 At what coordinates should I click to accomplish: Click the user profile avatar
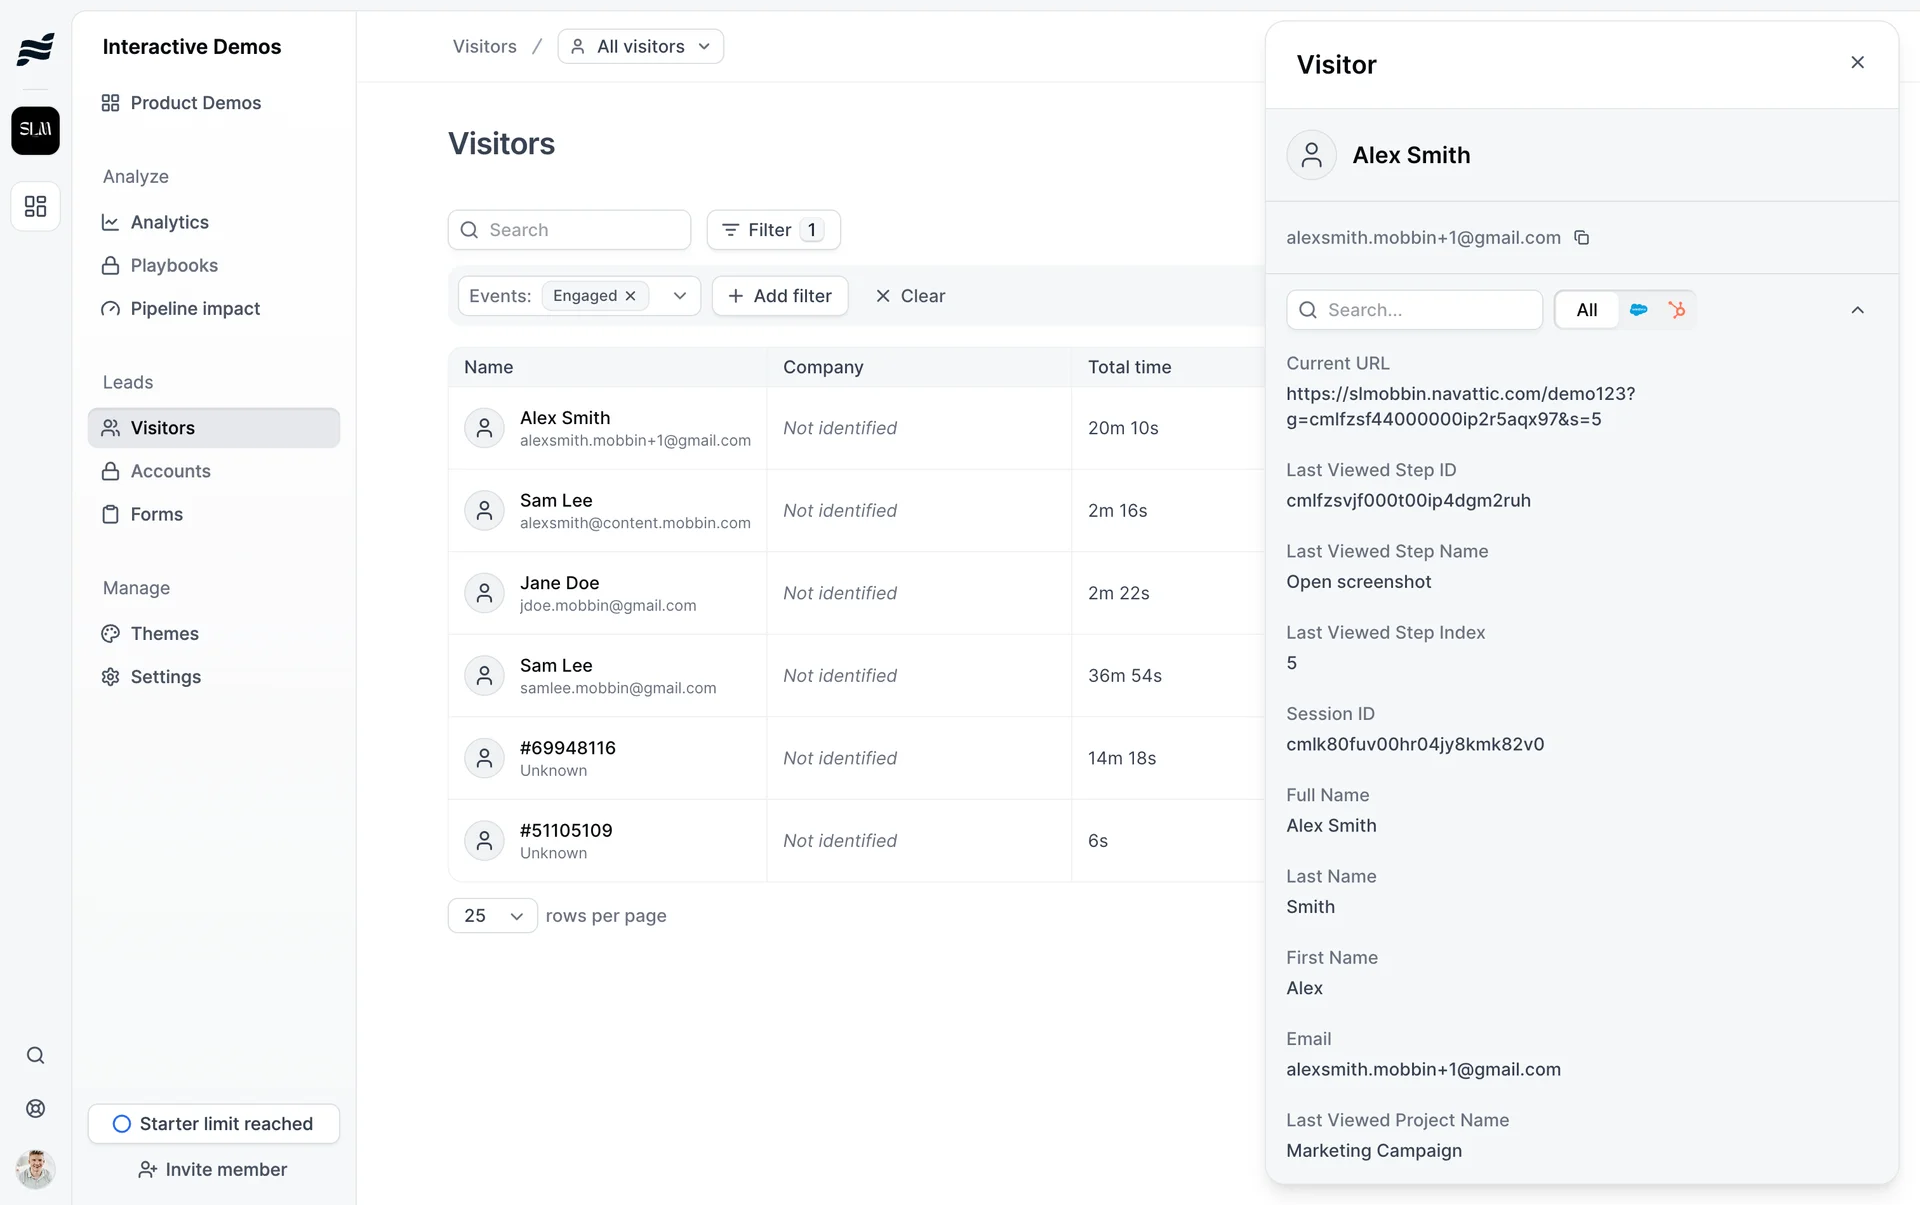click(35, 1168)
